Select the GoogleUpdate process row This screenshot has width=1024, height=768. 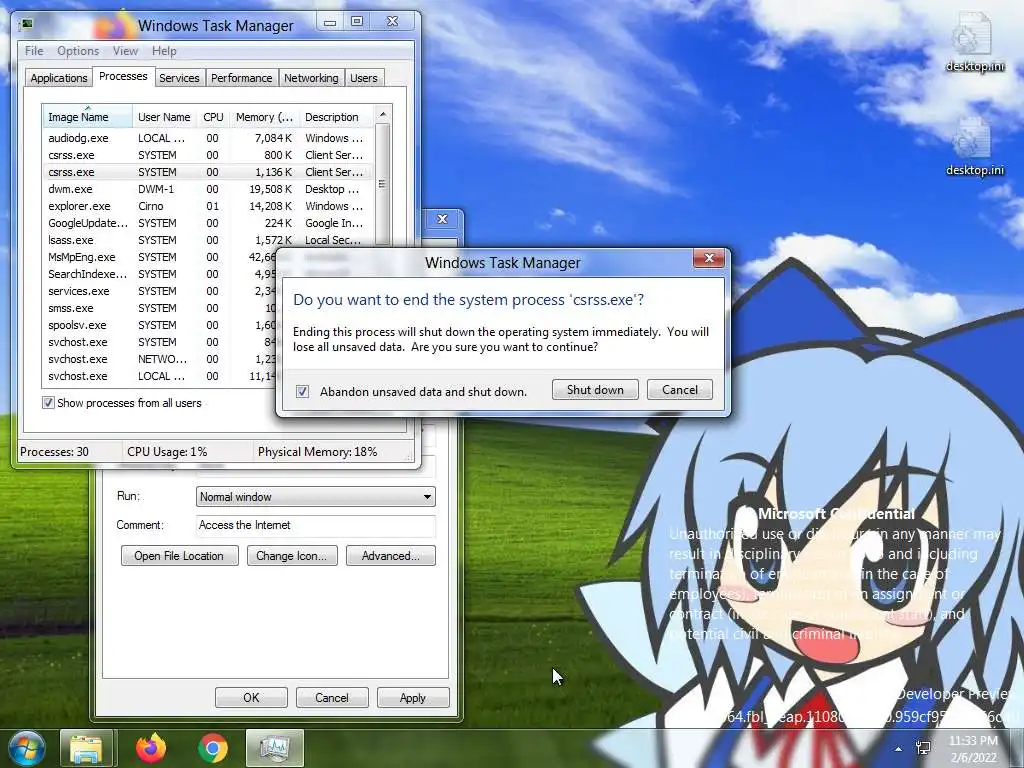208,223
